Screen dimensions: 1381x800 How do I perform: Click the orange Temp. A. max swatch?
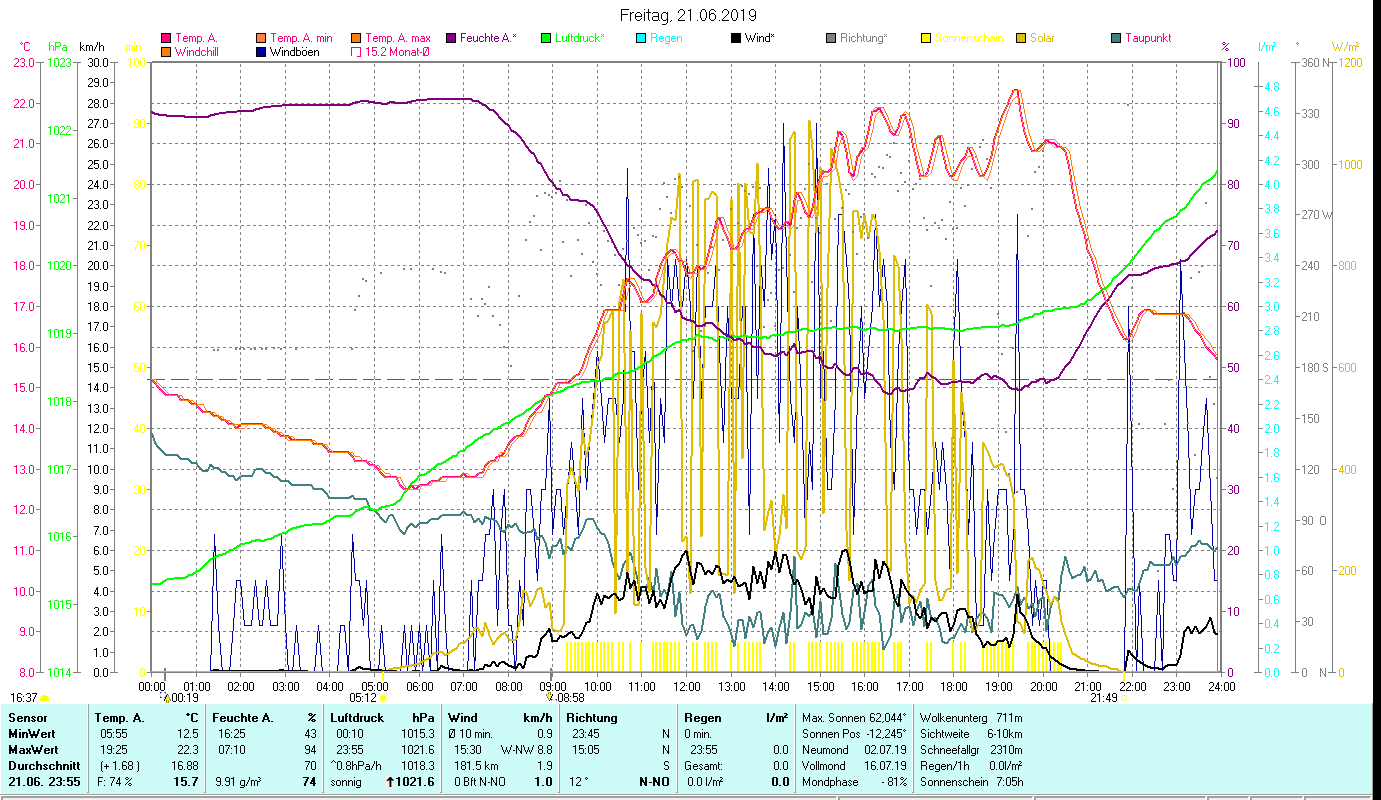tap(357, 38)
